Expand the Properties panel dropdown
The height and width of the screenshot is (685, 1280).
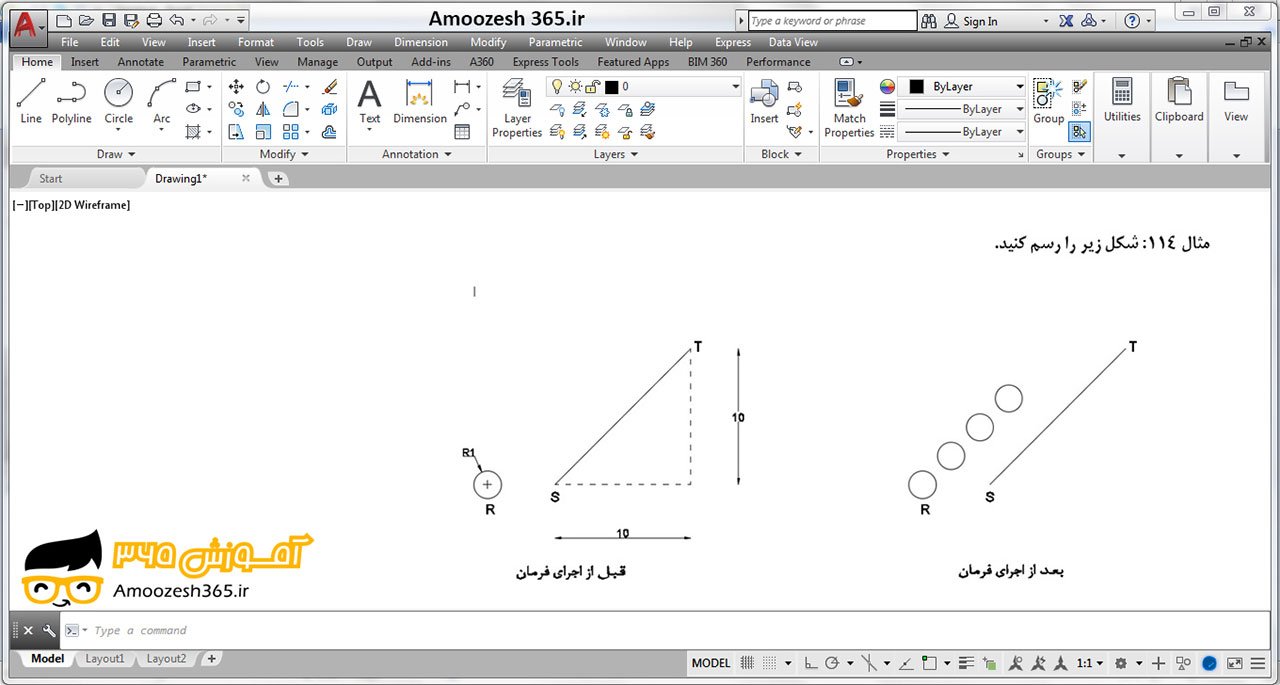click(918, 154)
